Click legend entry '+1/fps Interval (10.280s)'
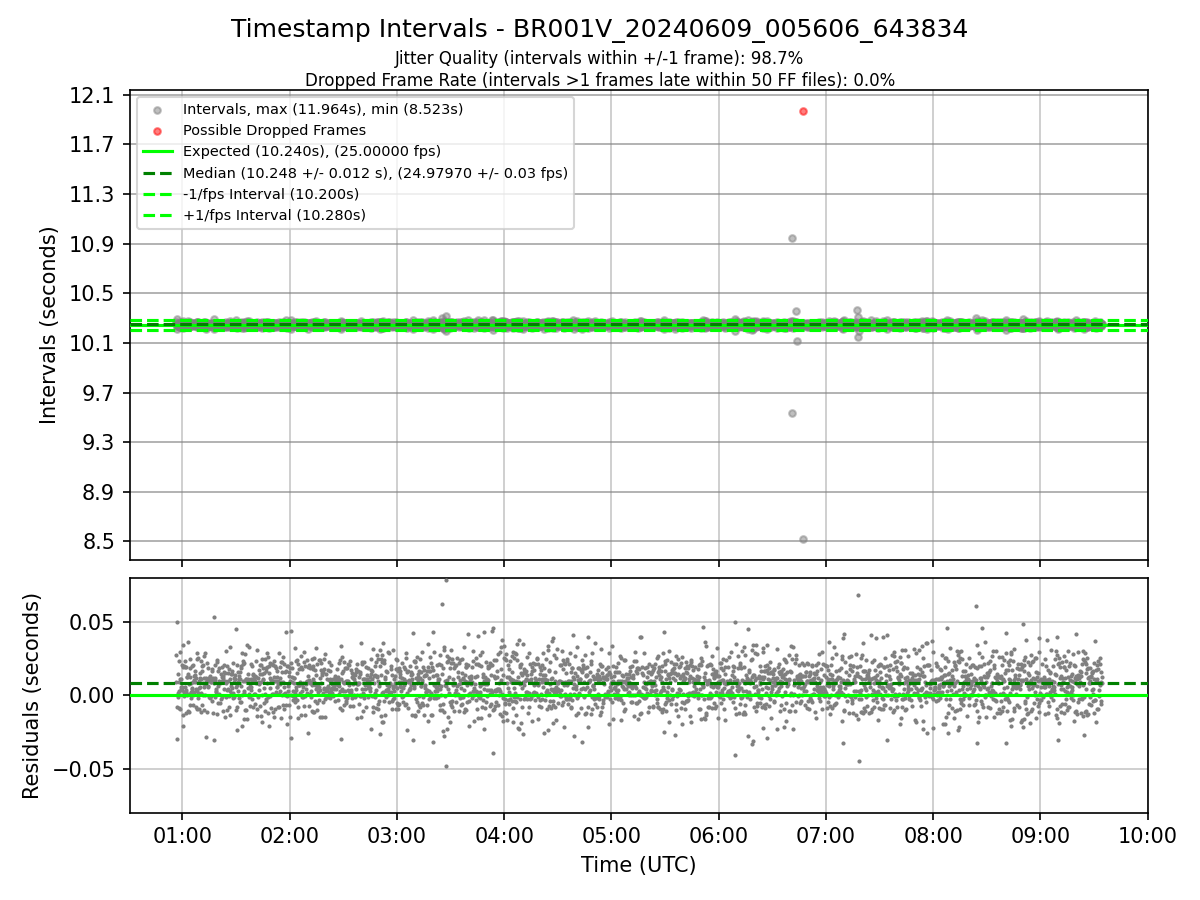The width and height of the screenshot is (1200, 900). point(274,215)
